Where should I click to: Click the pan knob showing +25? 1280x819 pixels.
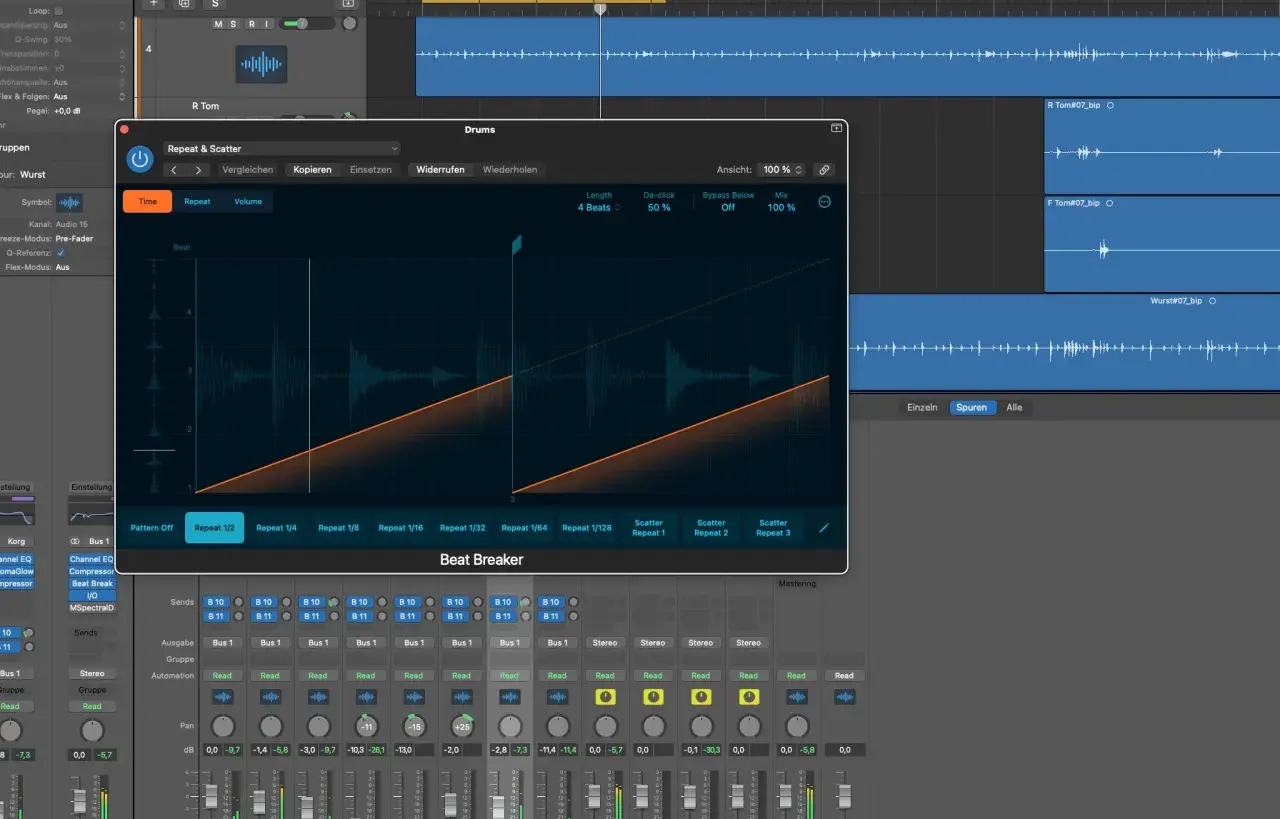[x=462, y=727]
